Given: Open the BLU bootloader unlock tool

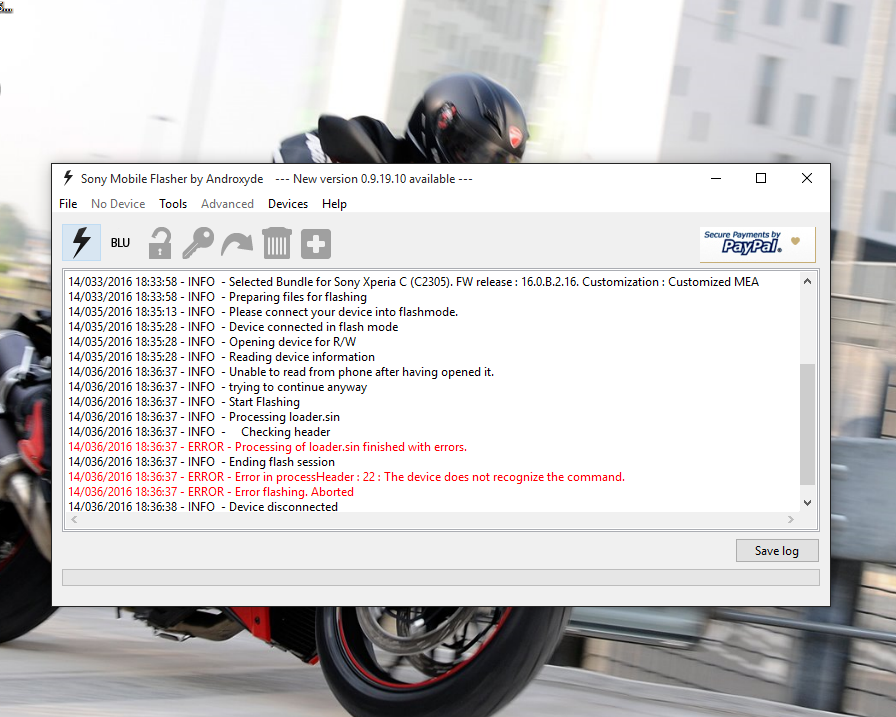Looking at the screenshot, I should tap(120, 243).
